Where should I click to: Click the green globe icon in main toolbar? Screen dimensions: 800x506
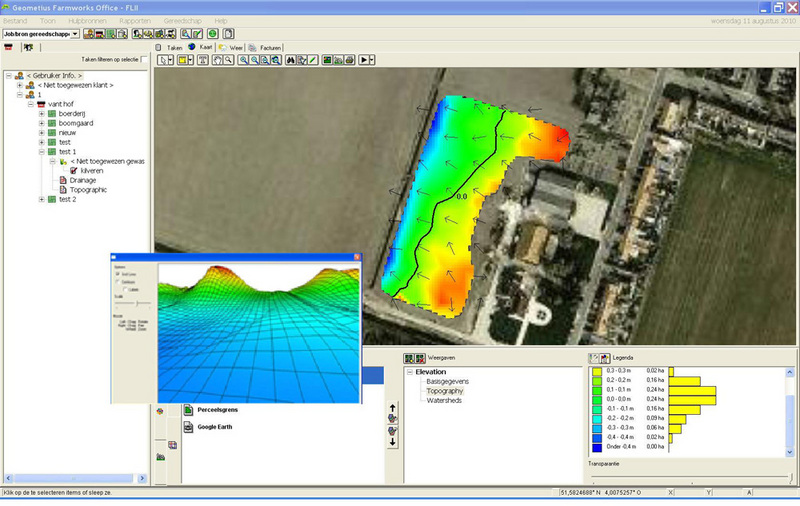[x=212, y=34]
